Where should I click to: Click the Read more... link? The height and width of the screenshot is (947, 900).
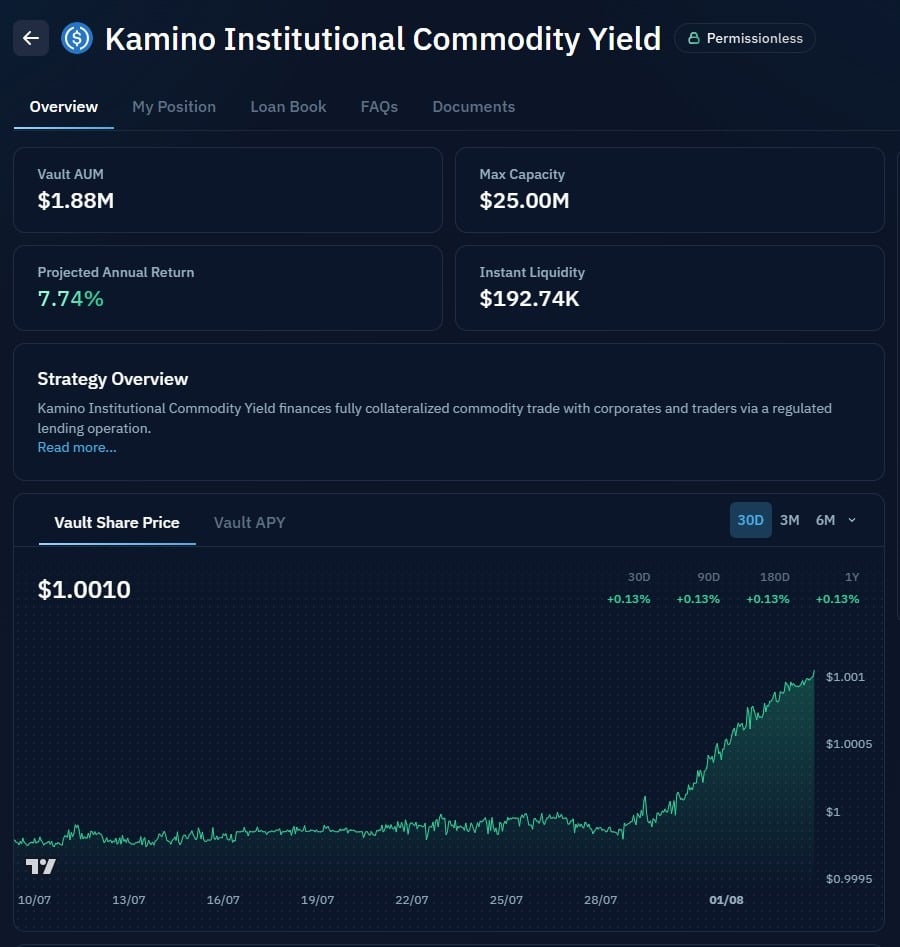77,448
